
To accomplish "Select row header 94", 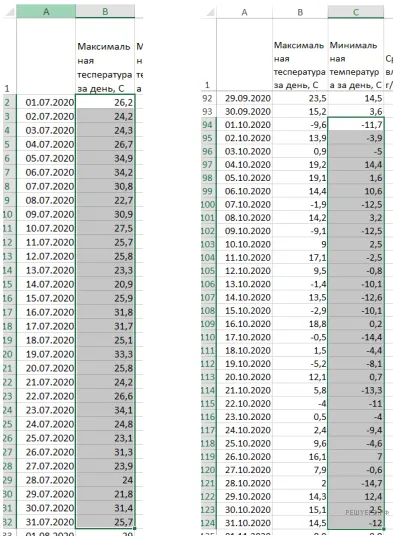I will (x=209, y=125).
